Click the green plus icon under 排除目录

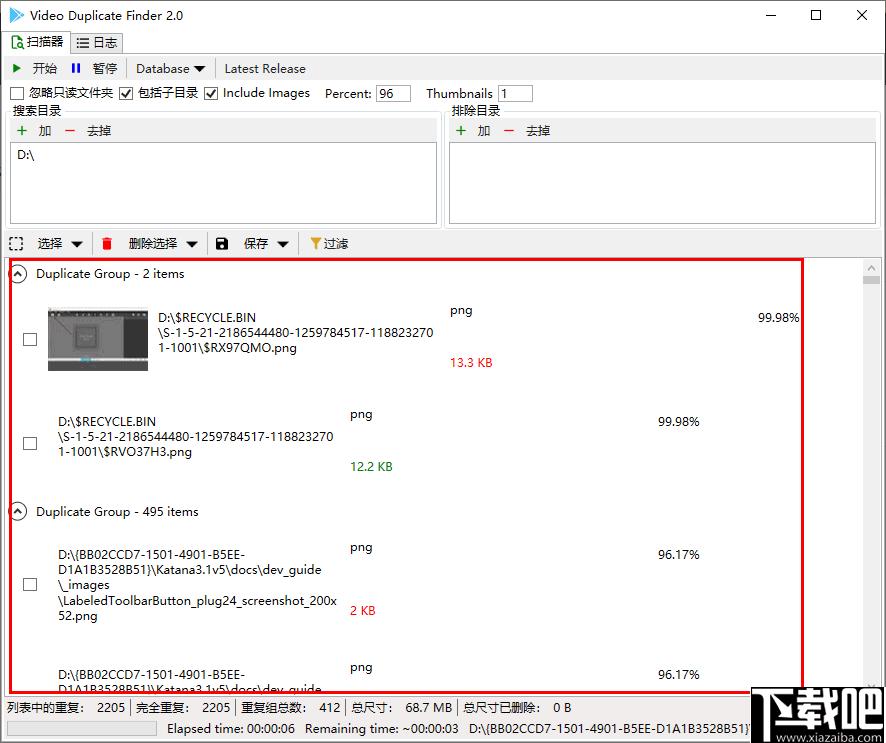tap(461, 131)
